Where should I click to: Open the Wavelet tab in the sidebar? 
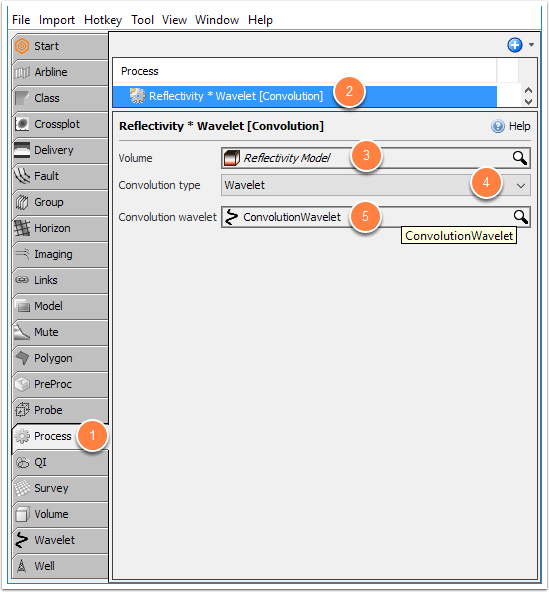(x=60, y=540)
